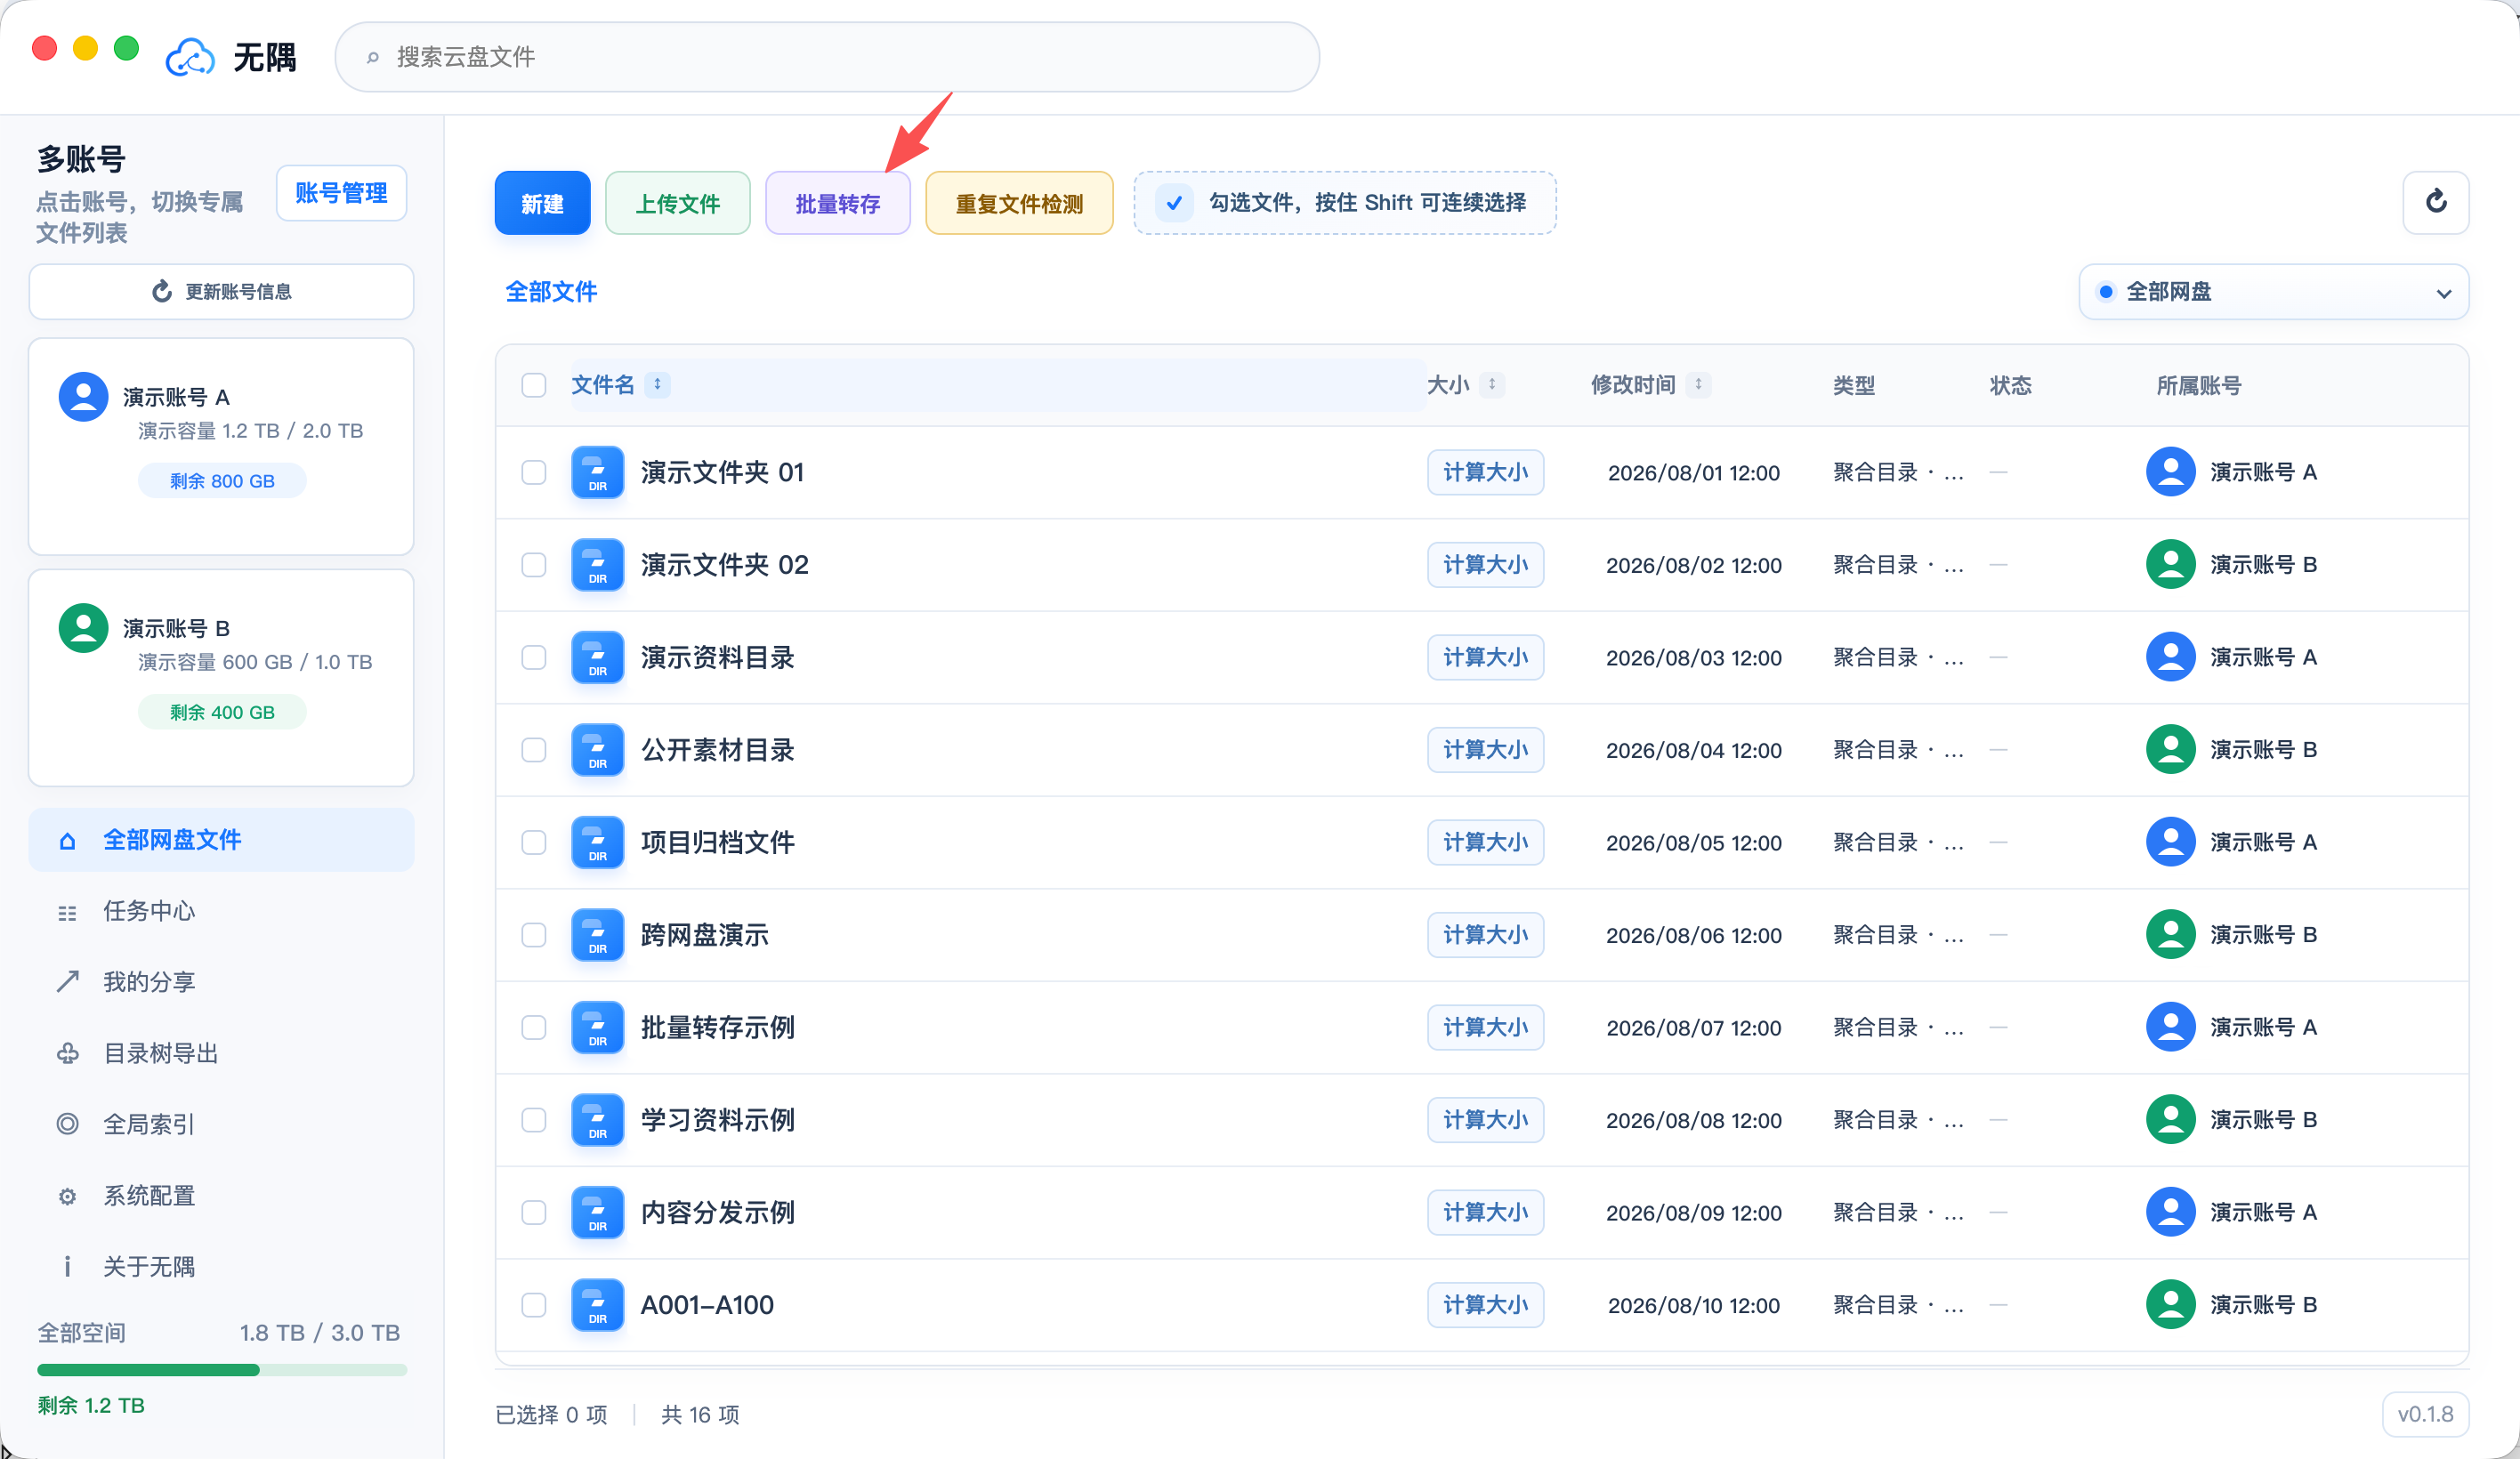Image resolution: width=2520 pixels, height=1459 pixels.
Task: Open 账号管理
Action: point(341,193)
